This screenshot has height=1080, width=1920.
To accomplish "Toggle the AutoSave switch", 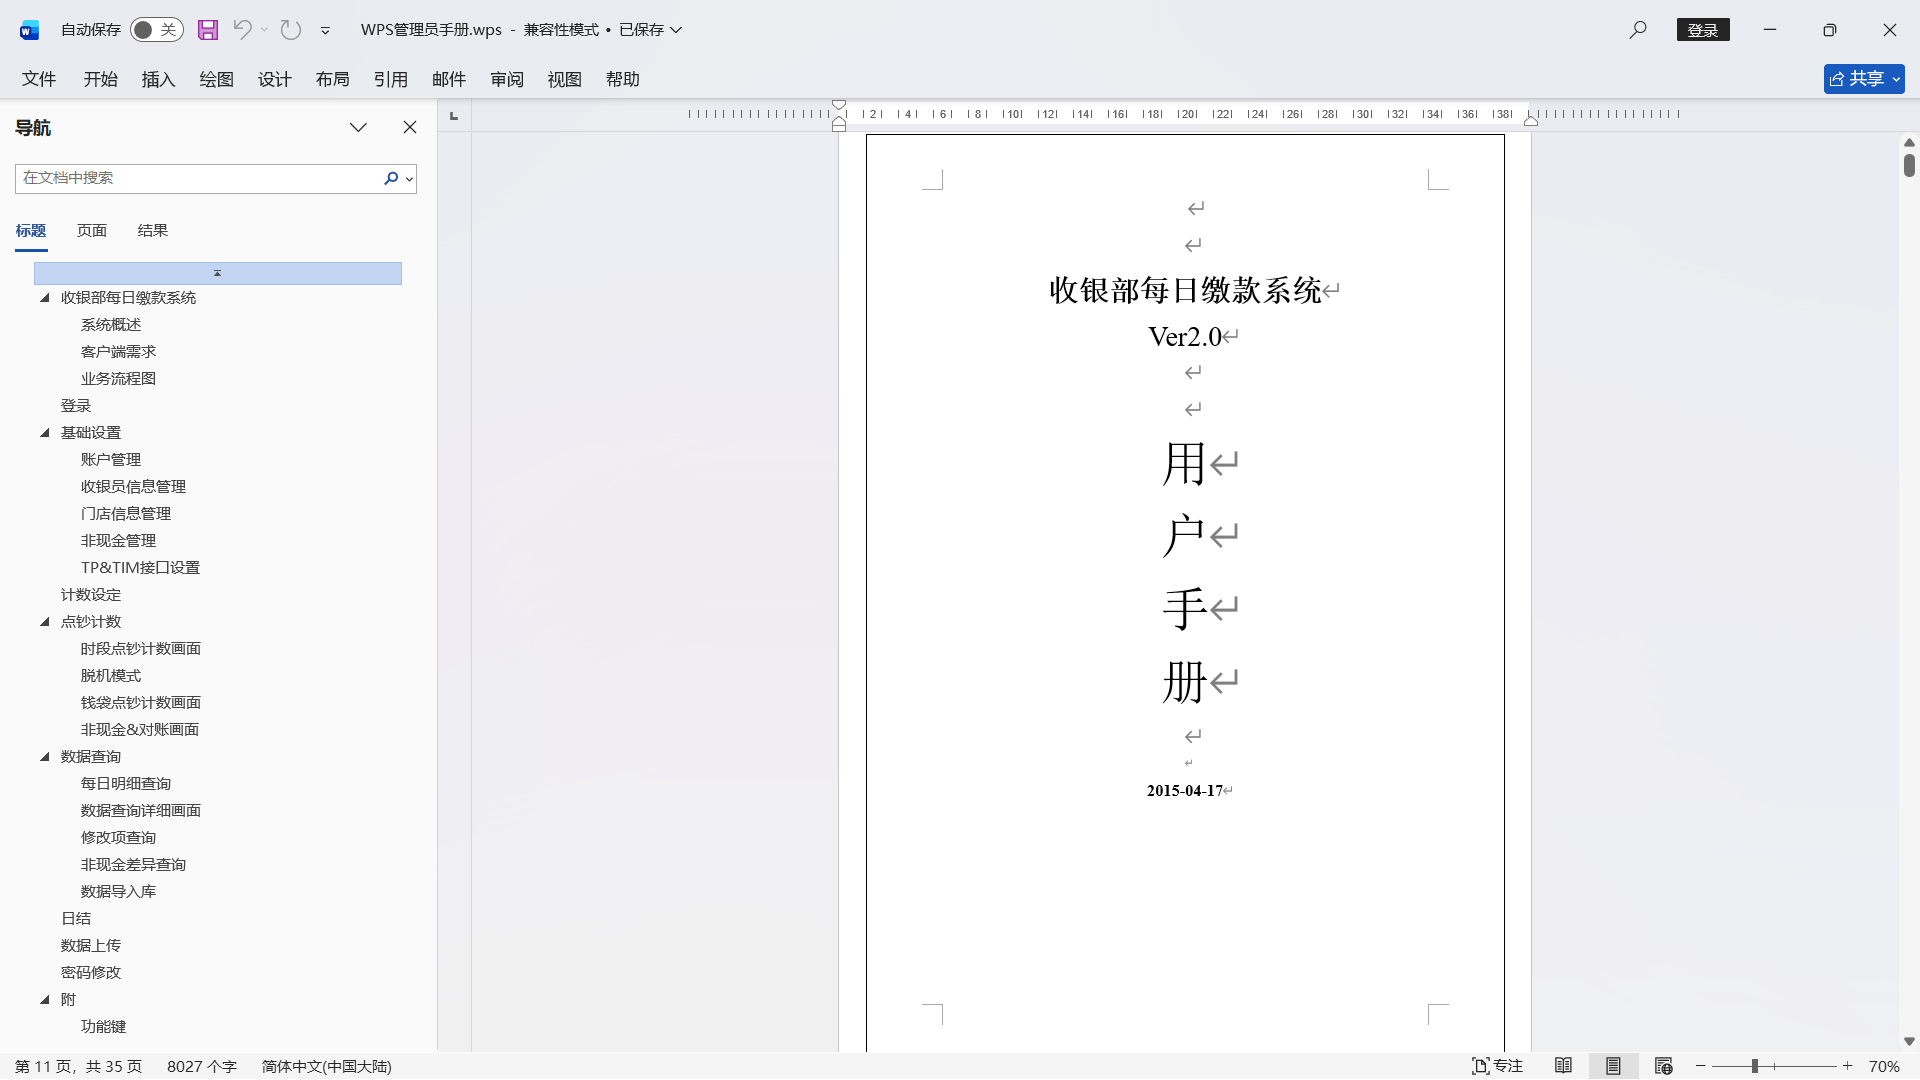I will coord(156,30).
